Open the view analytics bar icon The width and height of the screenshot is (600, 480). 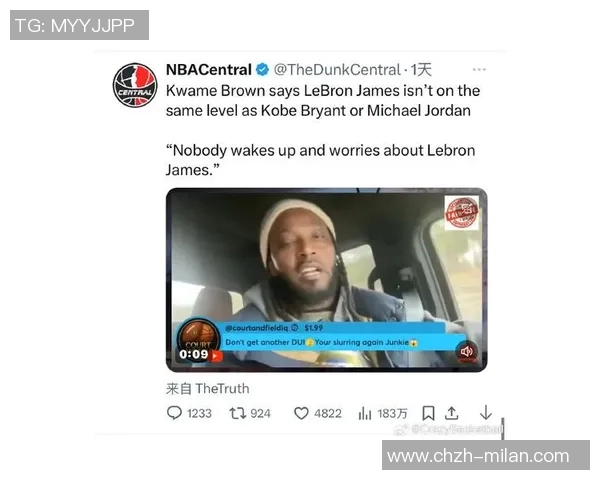coord(365,413)
